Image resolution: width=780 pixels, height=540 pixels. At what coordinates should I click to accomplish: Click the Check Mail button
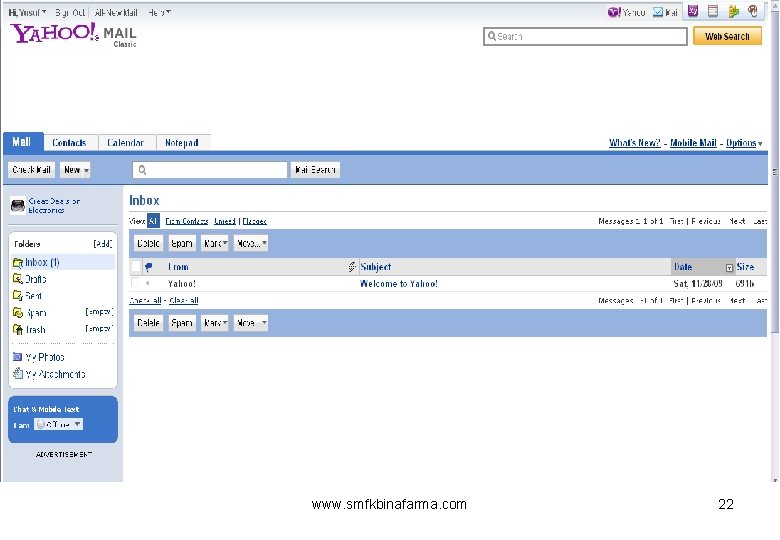click(31, 170)
